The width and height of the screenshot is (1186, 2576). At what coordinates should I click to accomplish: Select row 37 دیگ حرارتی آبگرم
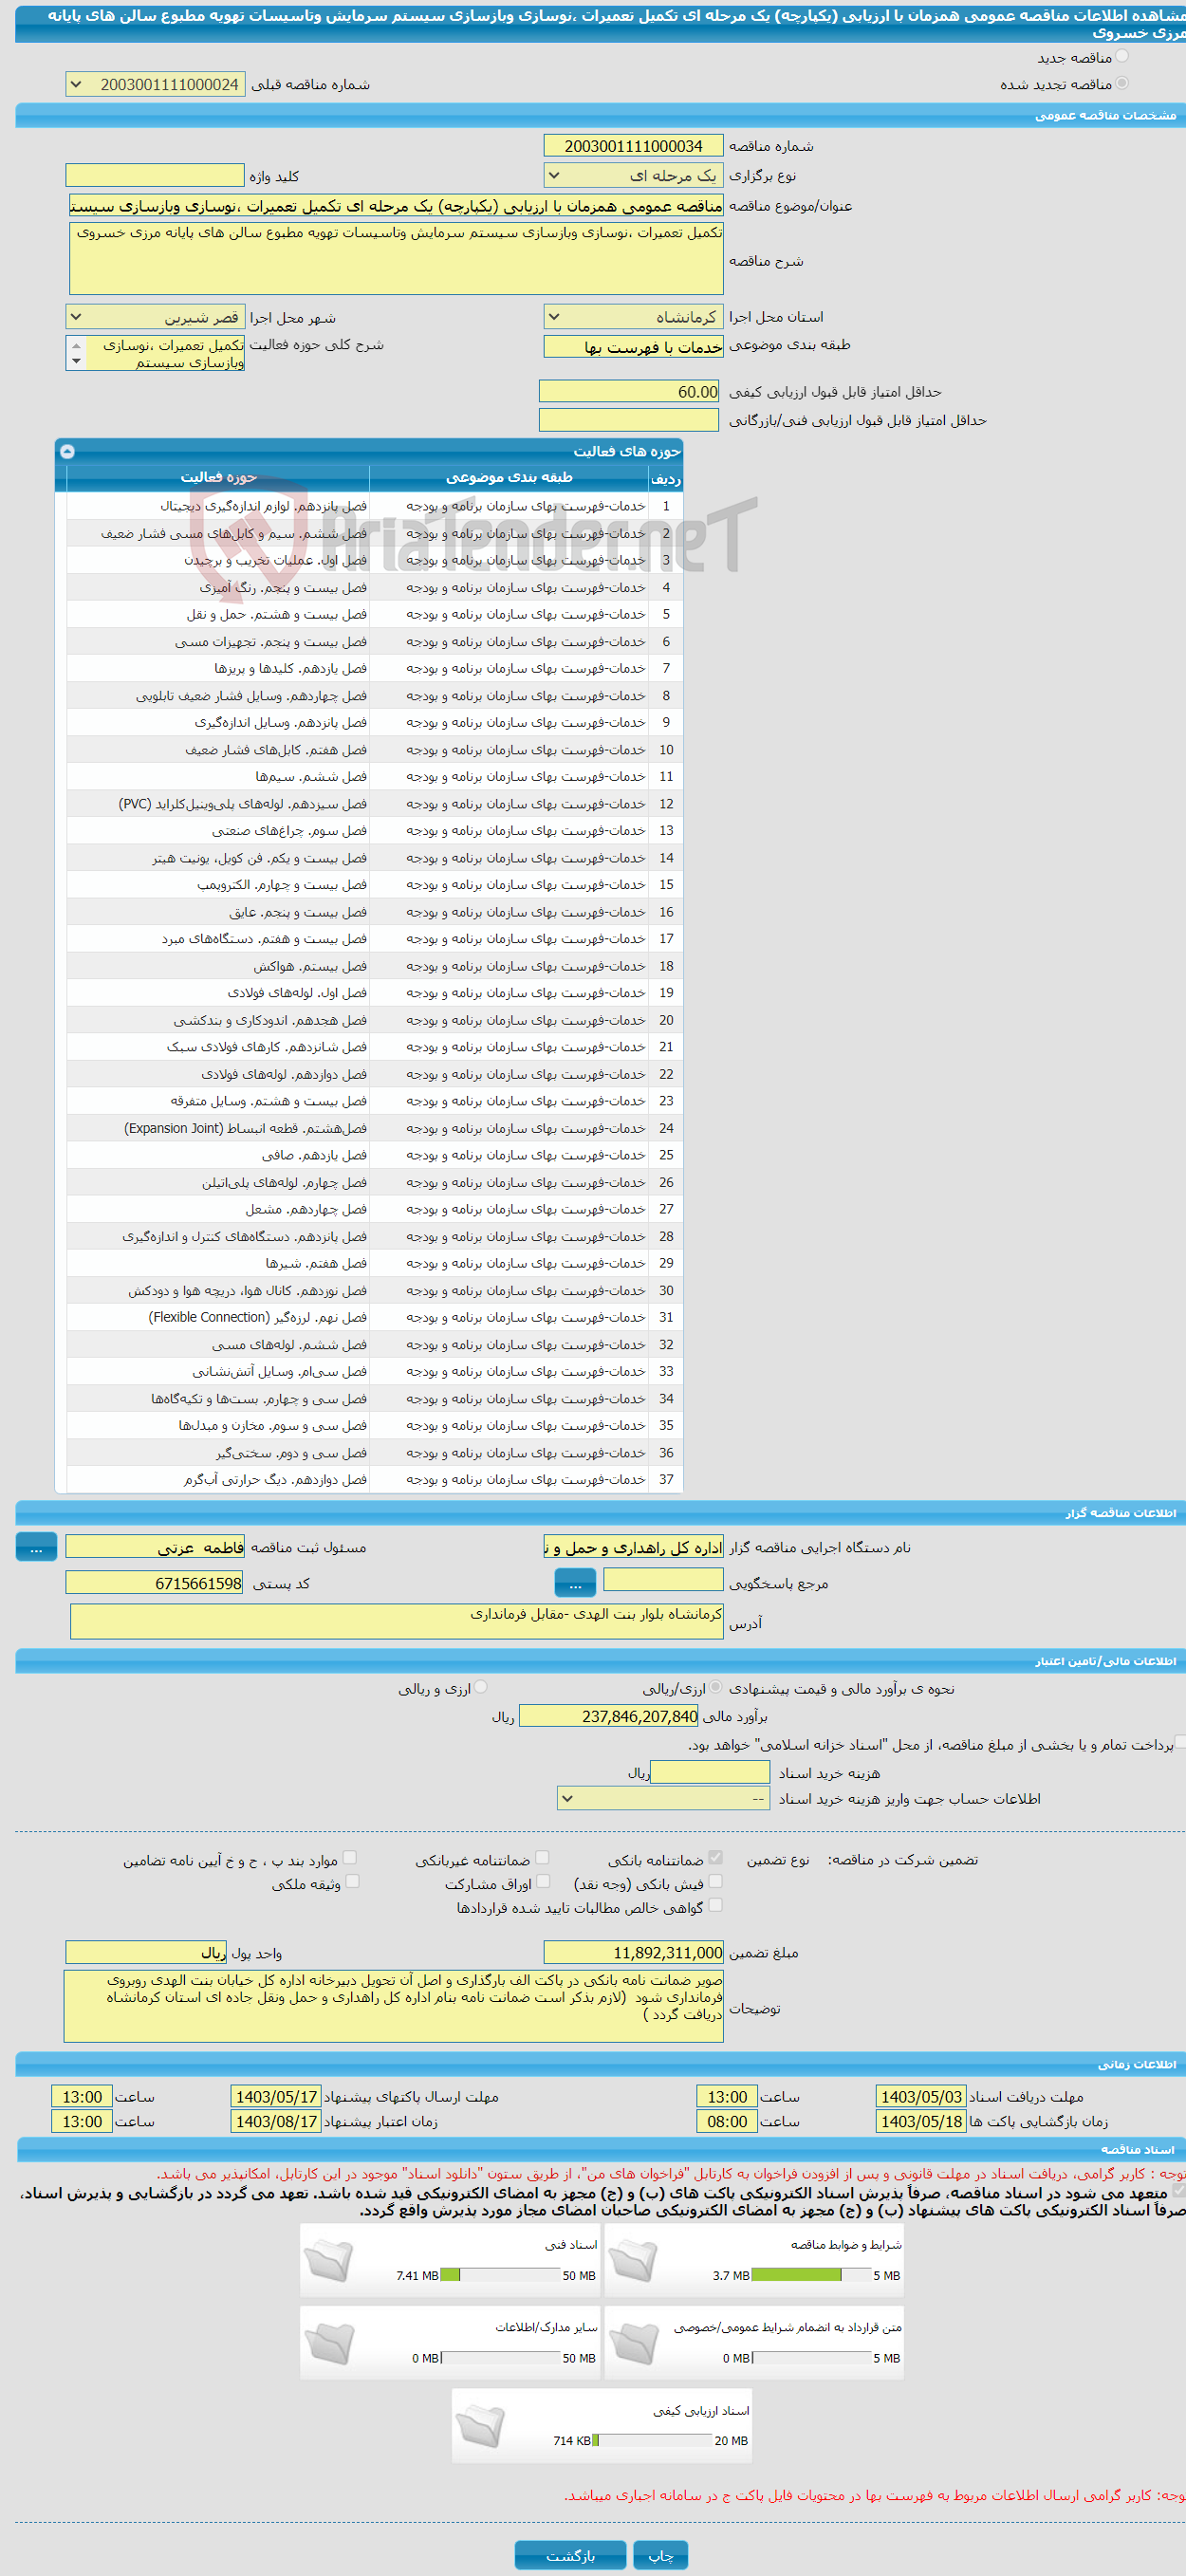tap(374, 1479)
